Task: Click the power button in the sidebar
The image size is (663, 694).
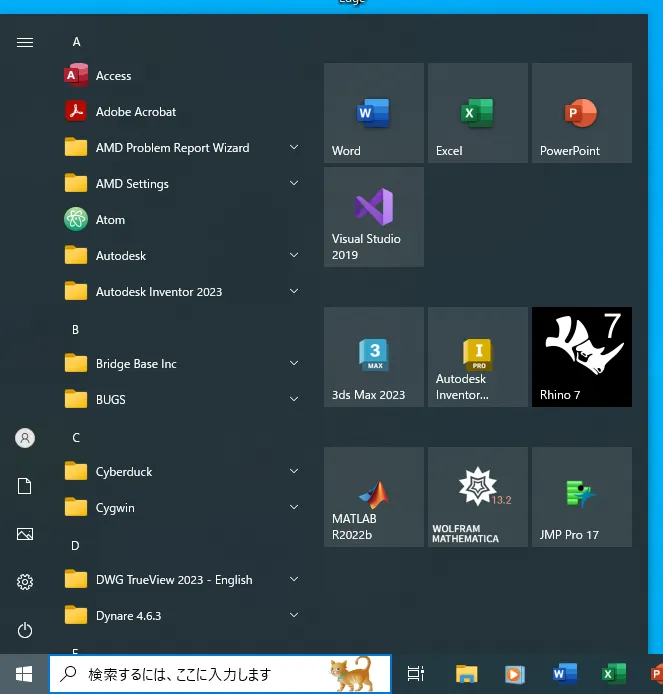Action: (25, 630)
